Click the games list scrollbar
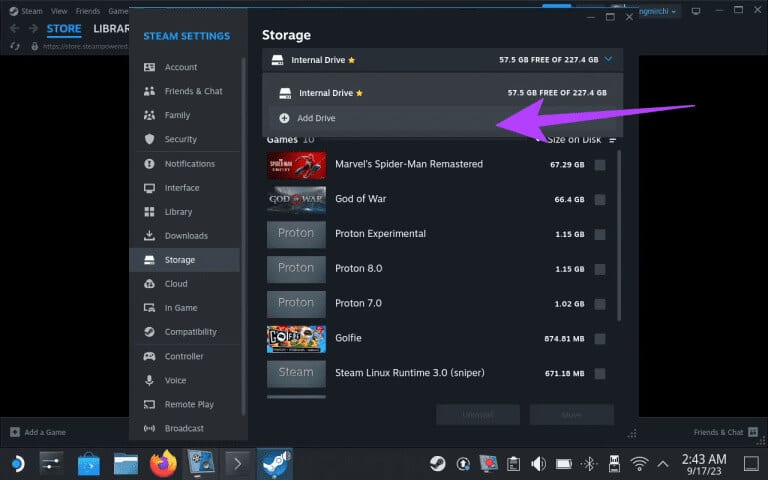This screenshot has width=768, height=480. tap(619, 236)
